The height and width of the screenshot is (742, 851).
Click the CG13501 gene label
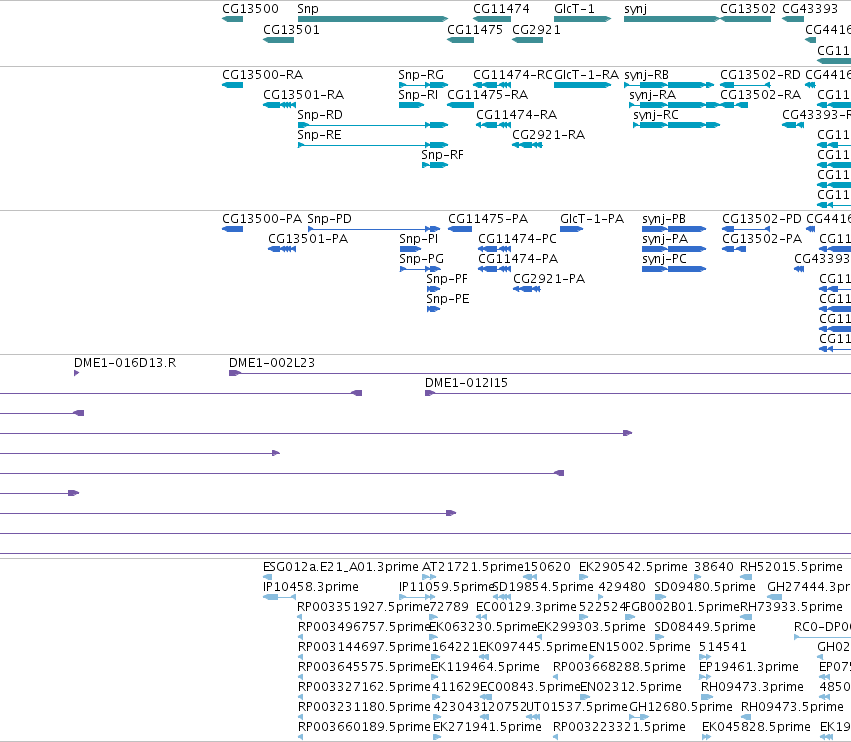coord(291,29)
